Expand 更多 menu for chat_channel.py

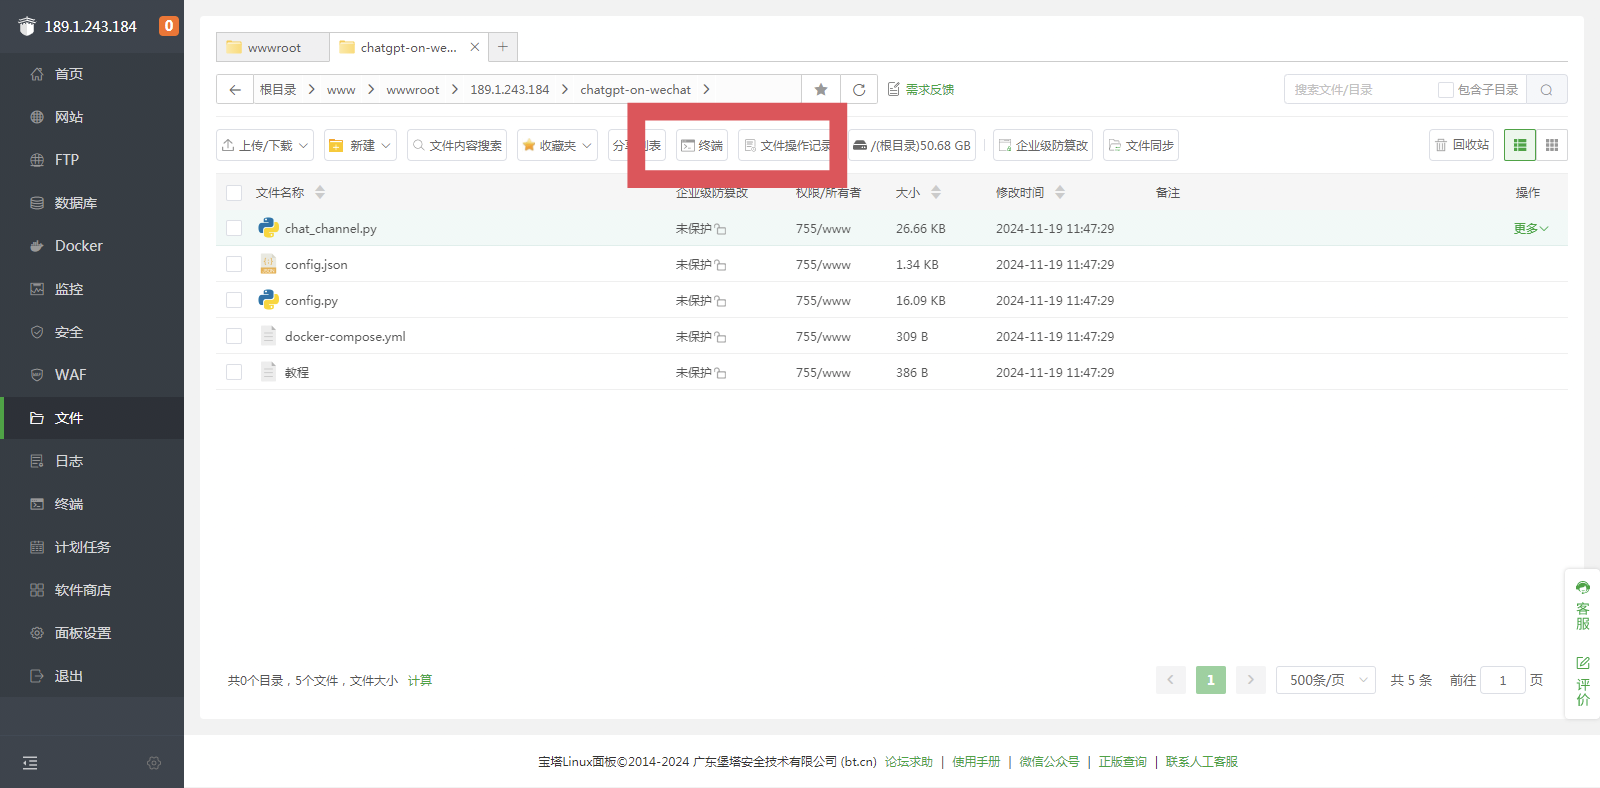click(x=1531, y=229)
